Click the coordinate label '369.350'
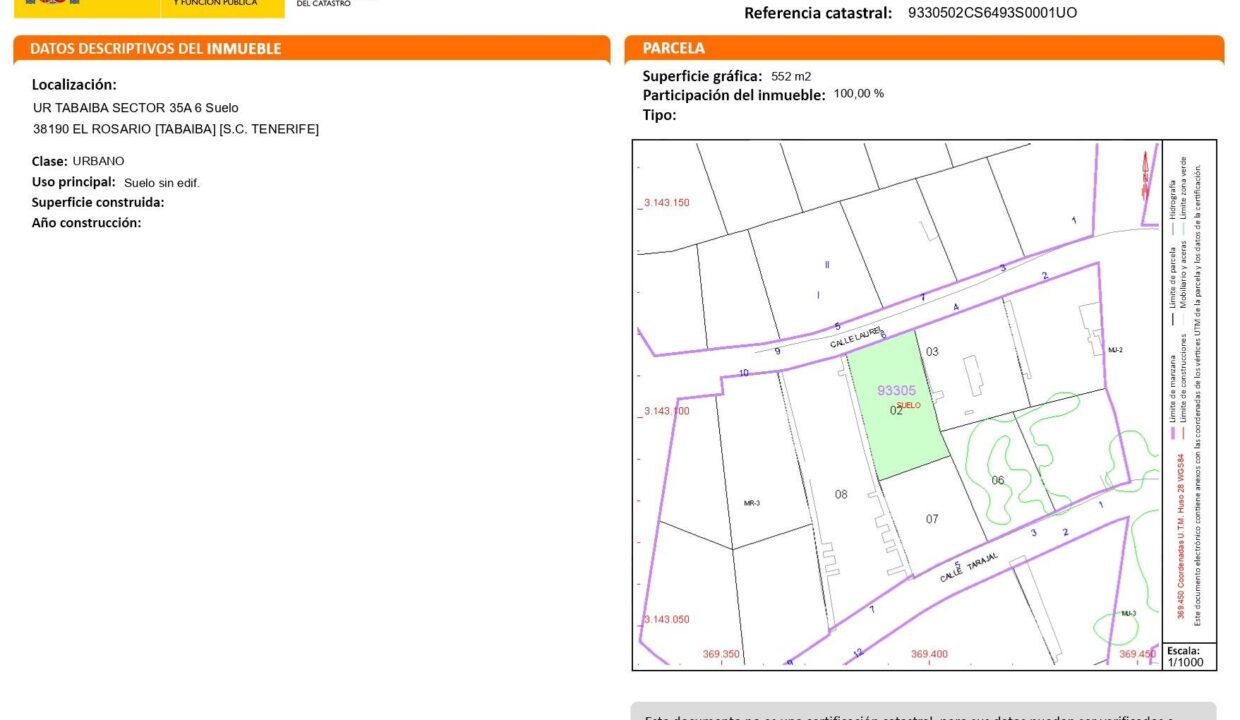 point(721,654)
